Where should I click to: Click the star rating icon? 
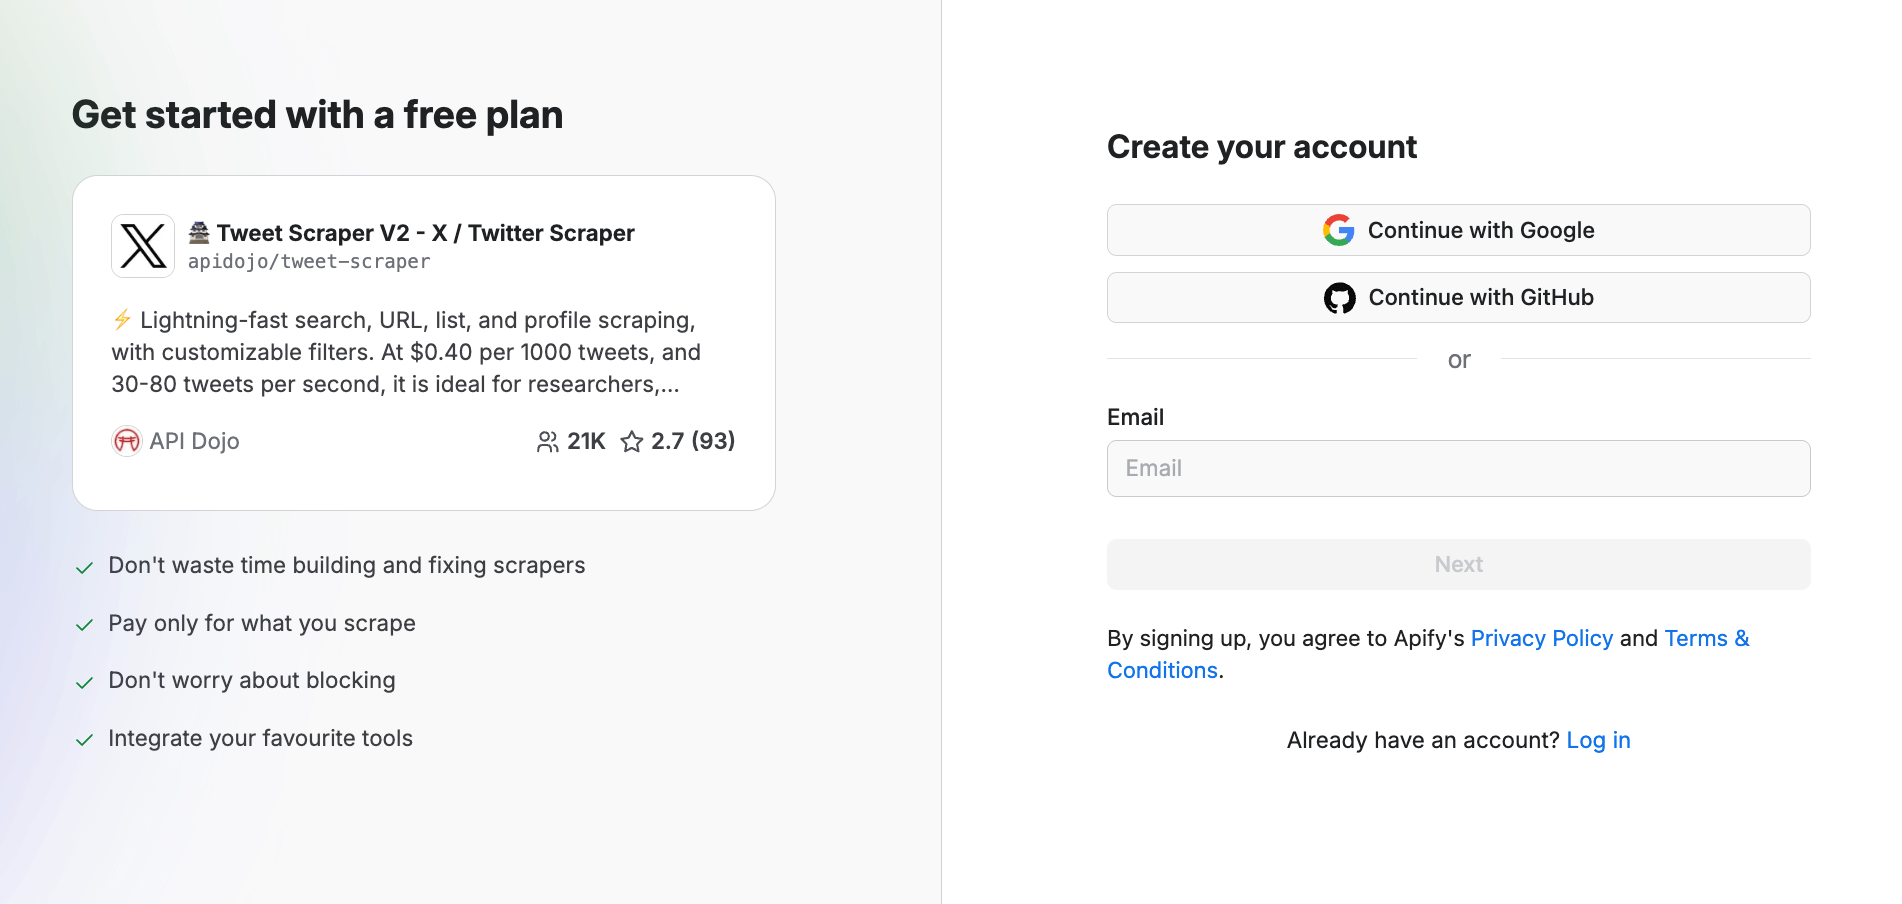coord(632,442)
